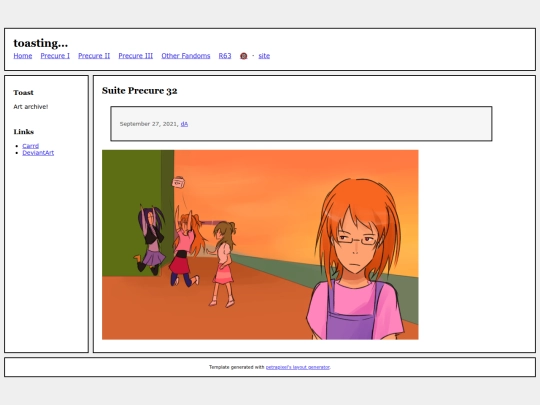Go to the Precure I gallery

click(55, 56)
